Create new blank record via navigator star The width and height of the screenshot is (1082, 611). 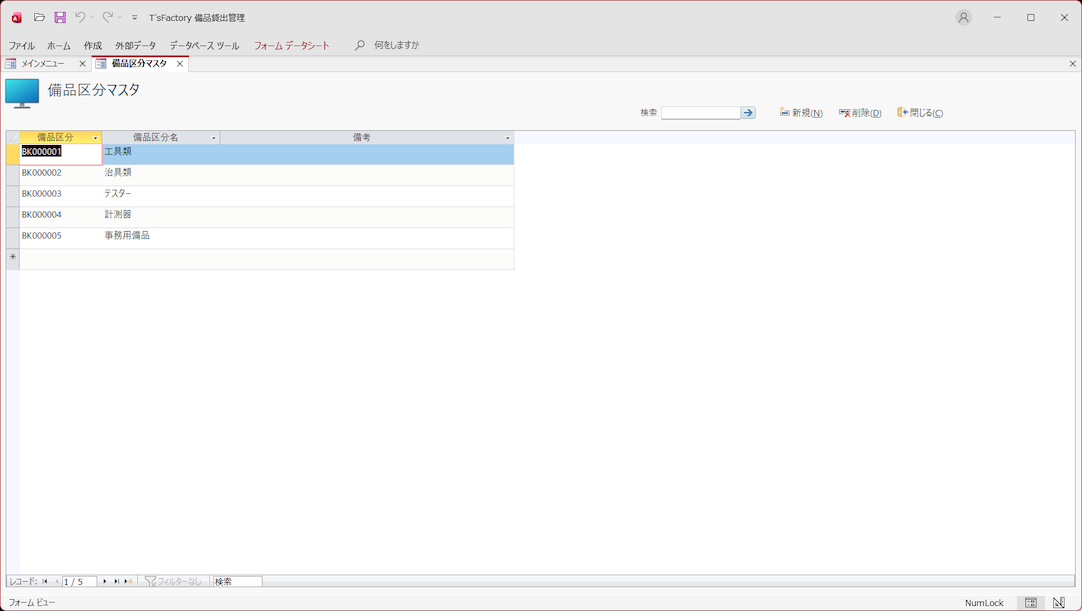click(x=128, y=581)
